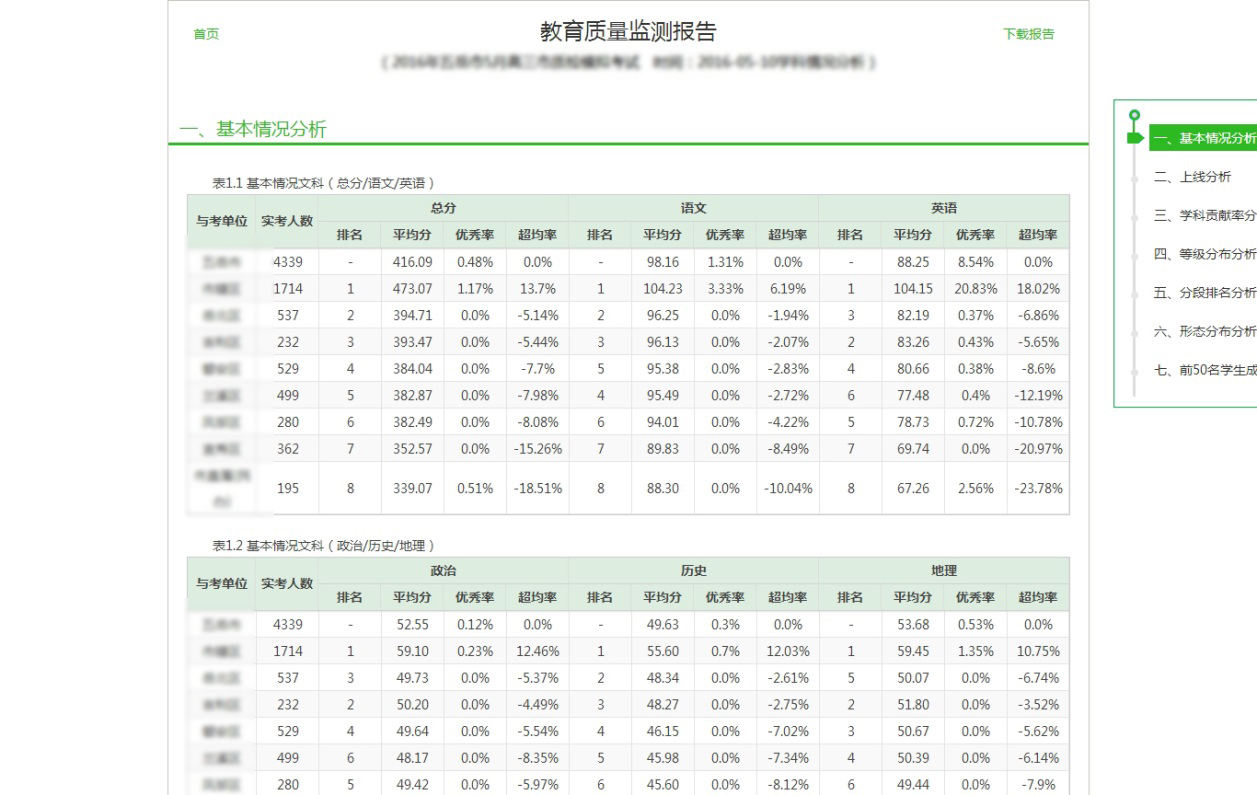Click the 51.80 cell
1257x795 pixels.
click(x=912, y=705)
